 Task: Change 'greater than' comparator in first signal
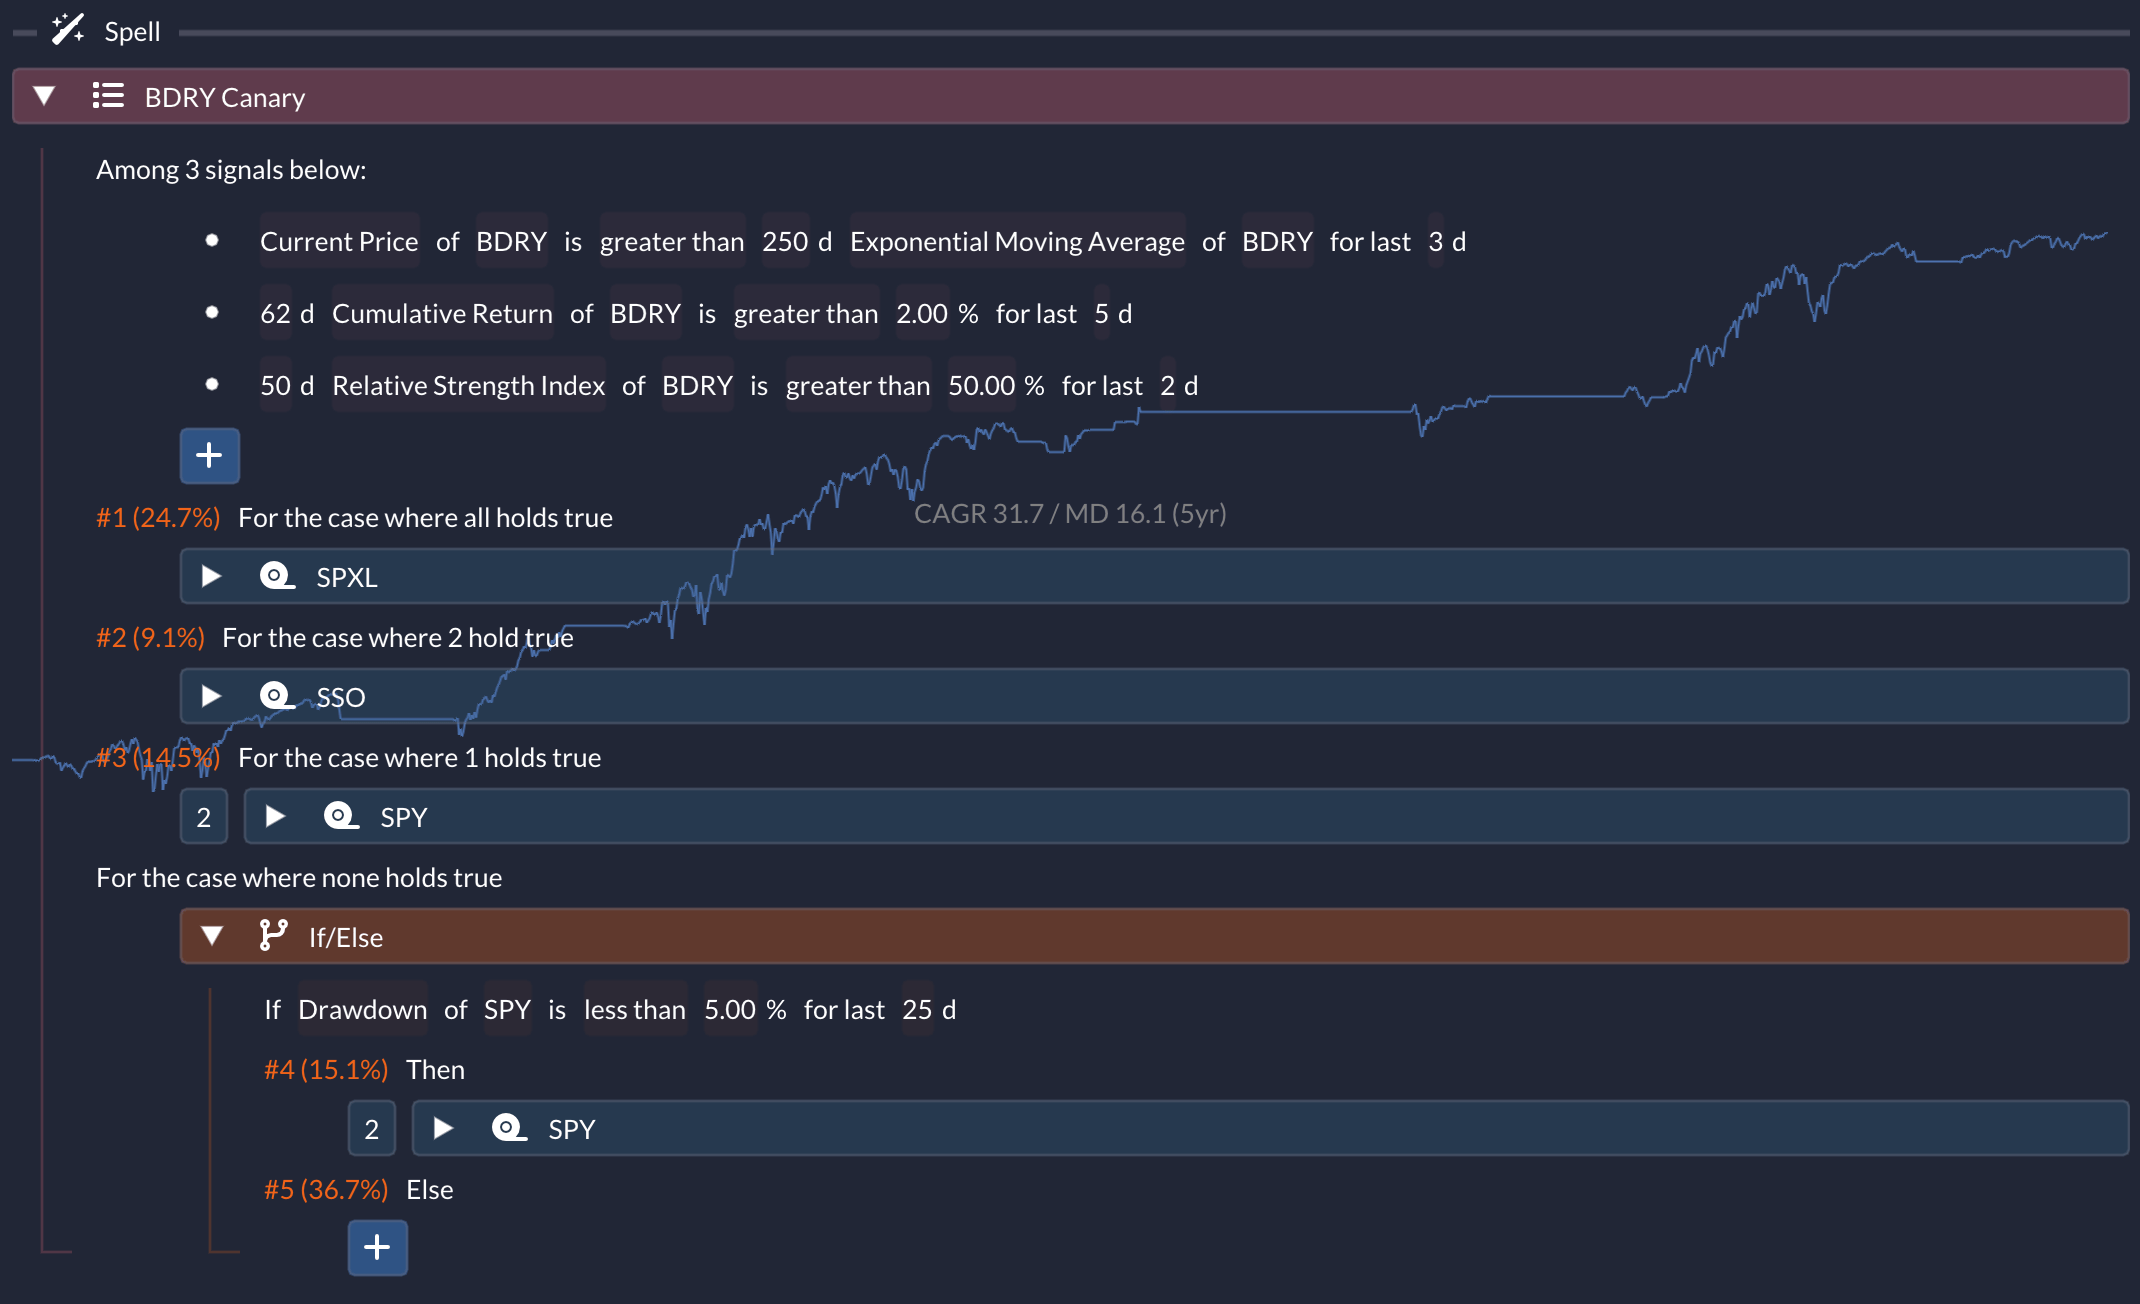[671, 242]
